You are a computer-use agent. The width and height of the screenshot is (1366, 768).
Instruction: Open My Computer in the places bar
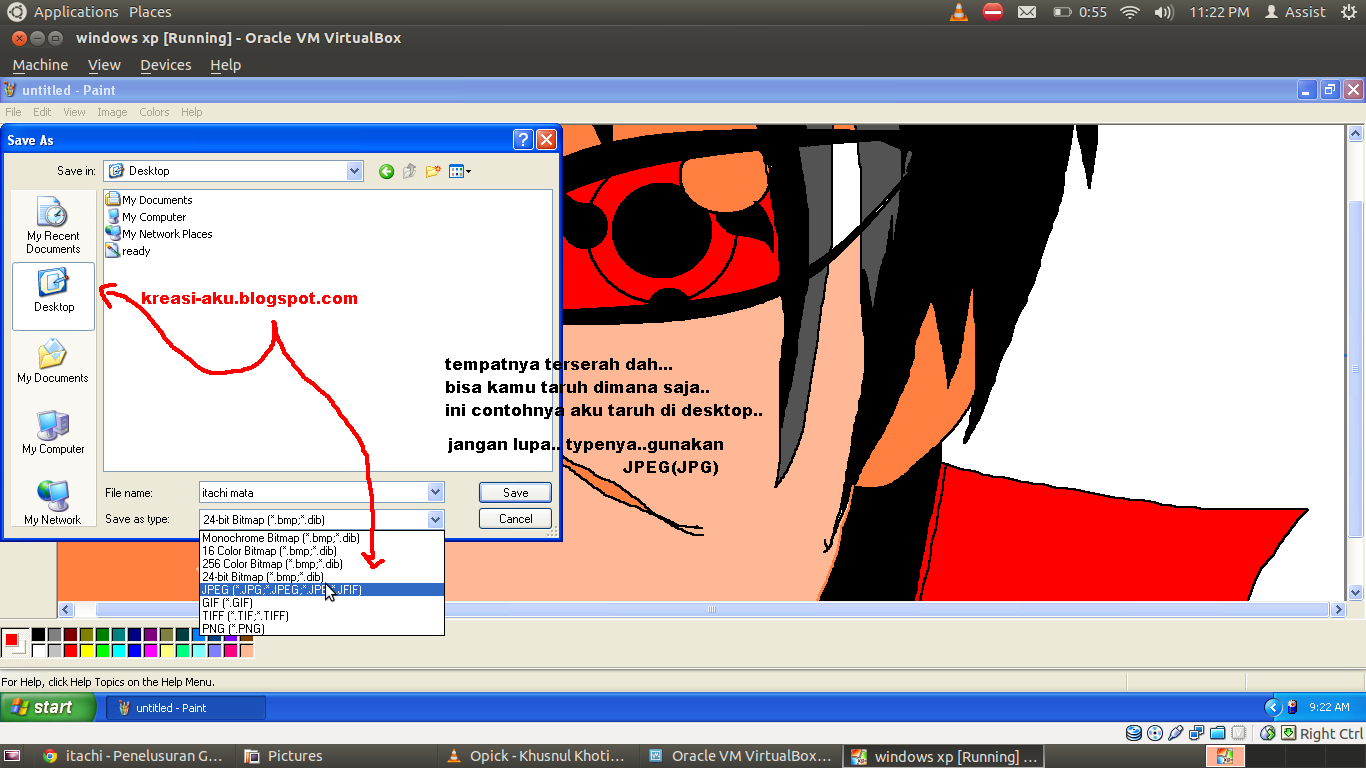pos(53,433)
